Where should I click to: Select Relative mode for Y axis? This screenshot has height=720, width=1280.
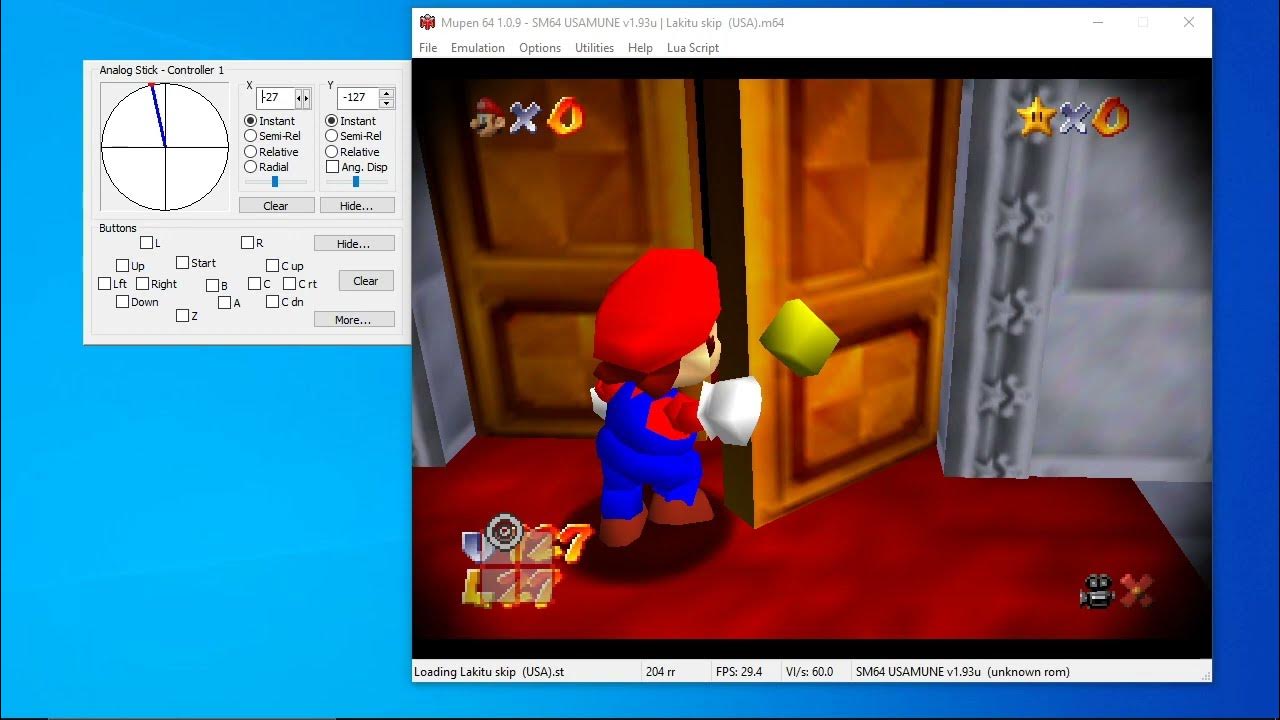[x=332, y=152]
